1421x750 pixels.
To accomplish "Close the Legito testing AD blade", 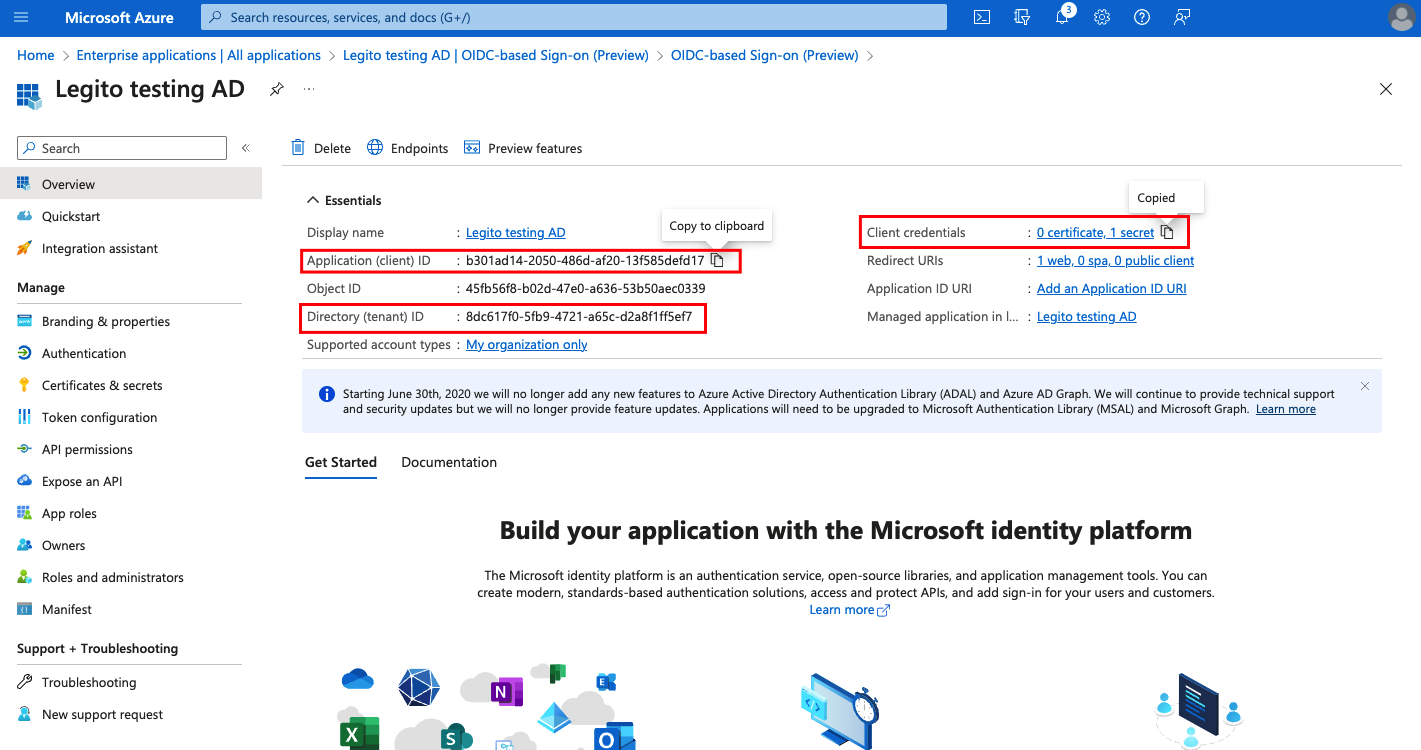I will click(1386, 89).
